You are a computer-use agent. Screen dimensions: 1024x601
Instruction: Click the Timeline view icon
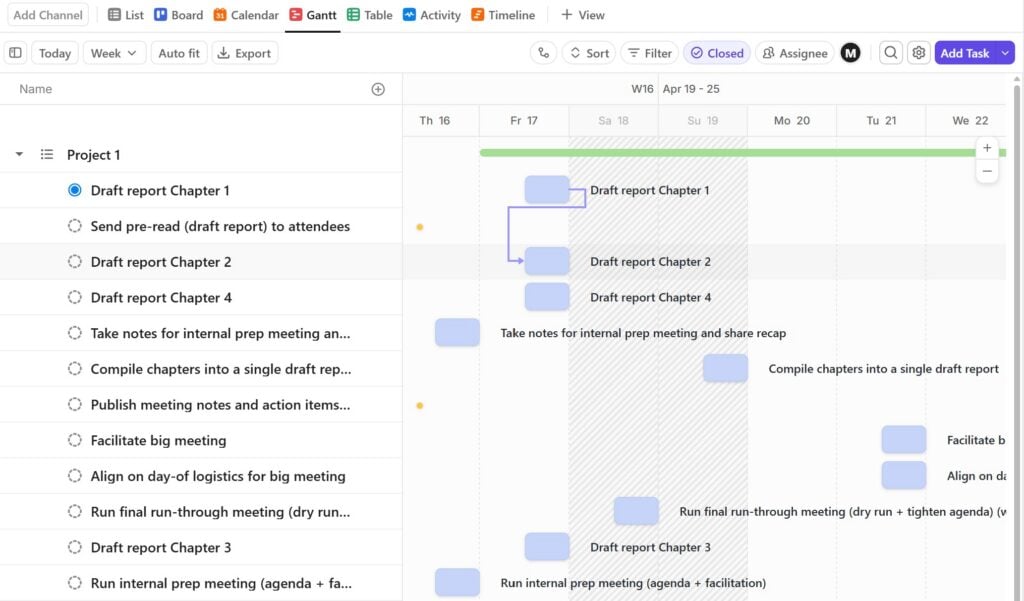coord(477,14)
